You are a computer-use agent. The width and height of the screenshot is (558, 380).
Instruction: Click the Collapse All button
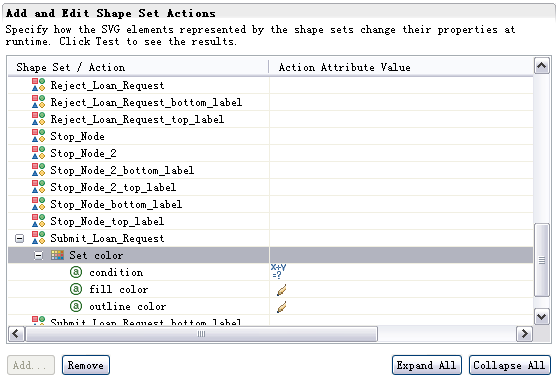[x=510, y=365]
